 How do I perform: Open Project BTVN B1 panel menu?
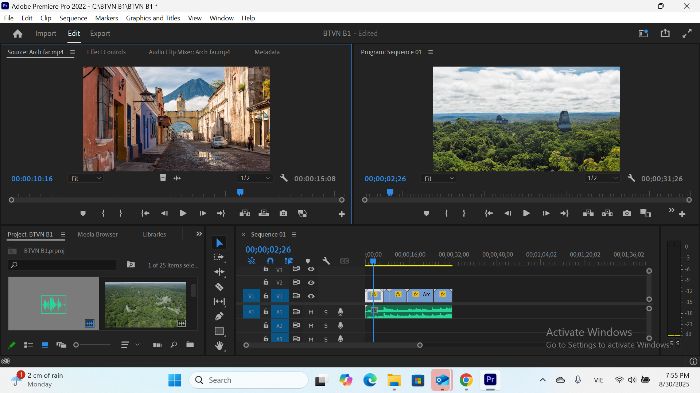[63, 234]
